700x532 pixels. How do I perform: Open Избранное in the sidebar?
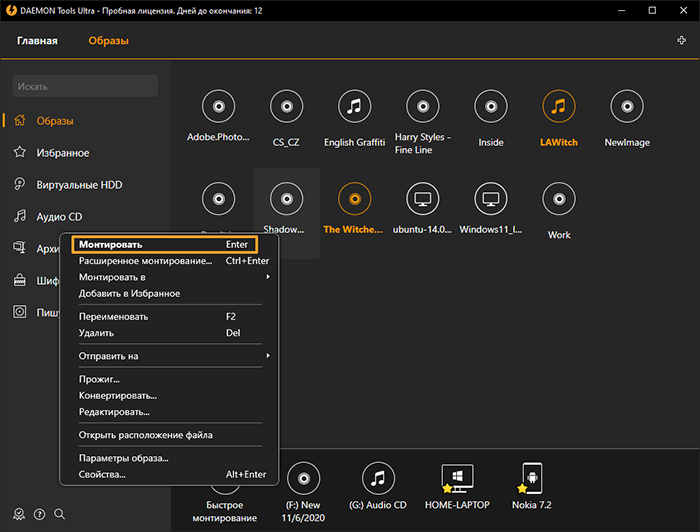point(62,153)
